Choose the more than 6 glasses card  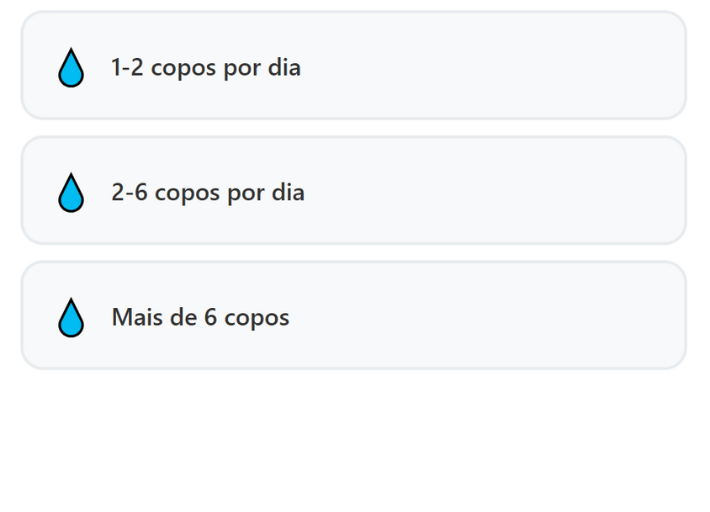coord(353,316)
